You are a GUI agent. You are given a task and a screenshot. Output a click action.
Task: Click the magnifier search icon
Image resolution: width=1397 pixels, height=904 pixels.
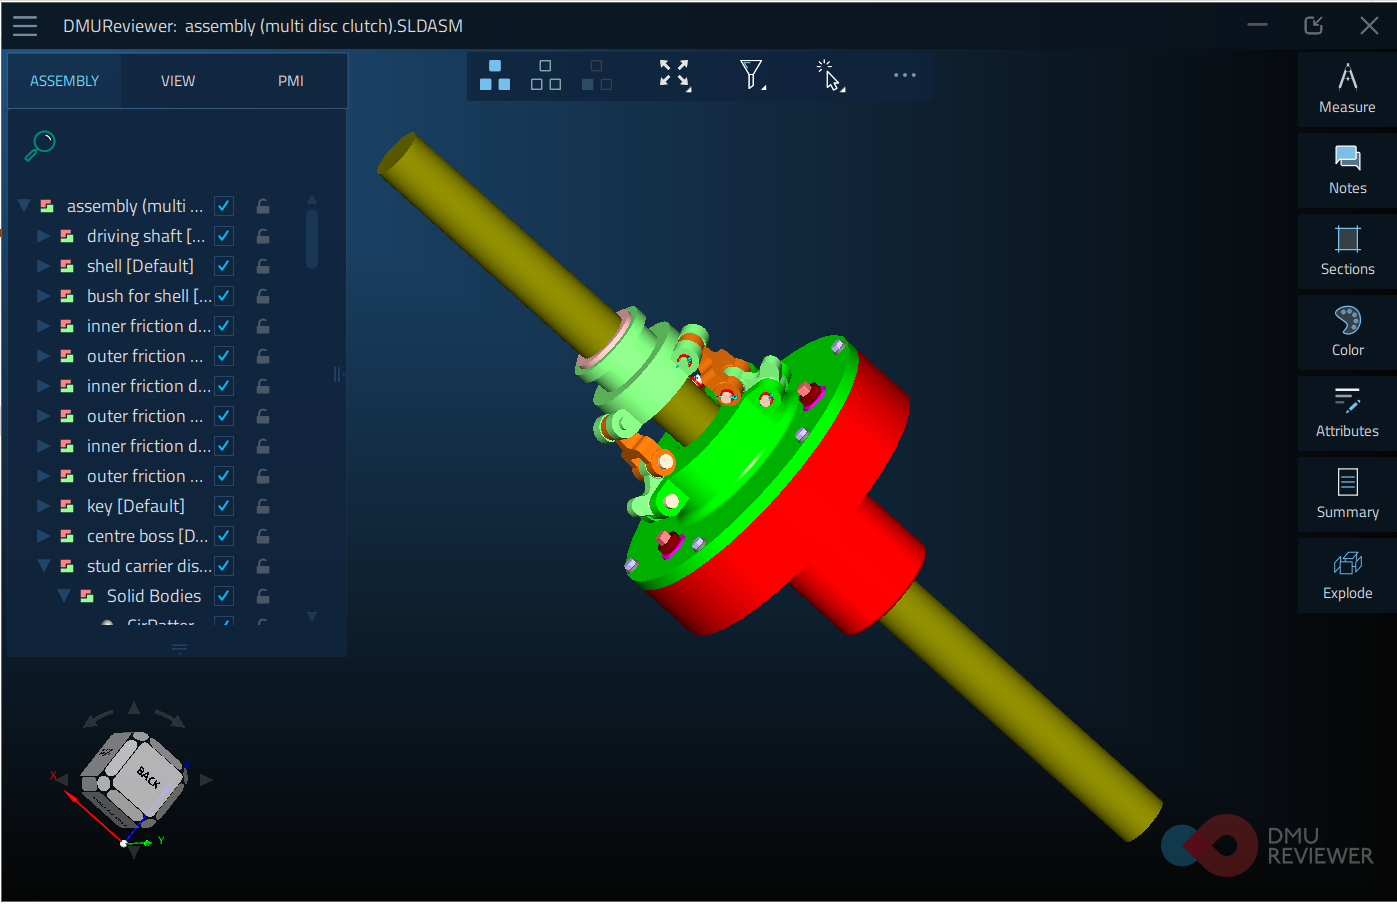point(39,145)
